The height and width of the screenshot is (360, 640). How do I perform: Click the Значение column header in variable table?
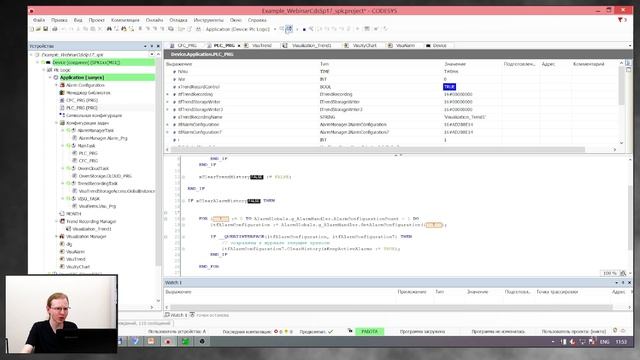[x=455, y=64]
